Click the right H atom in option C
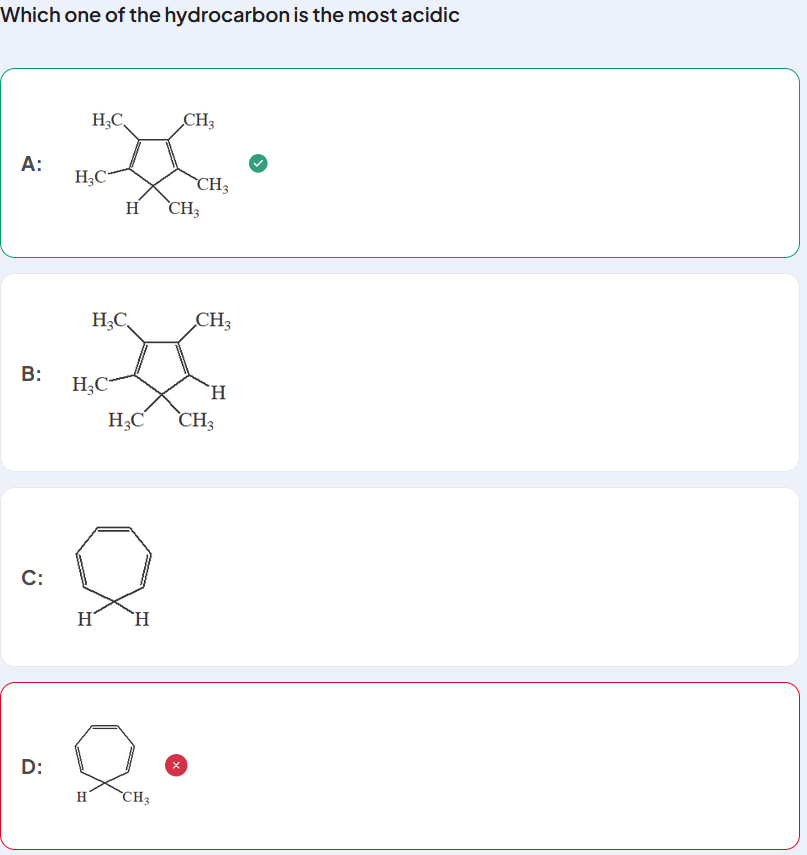 (142, 619)
